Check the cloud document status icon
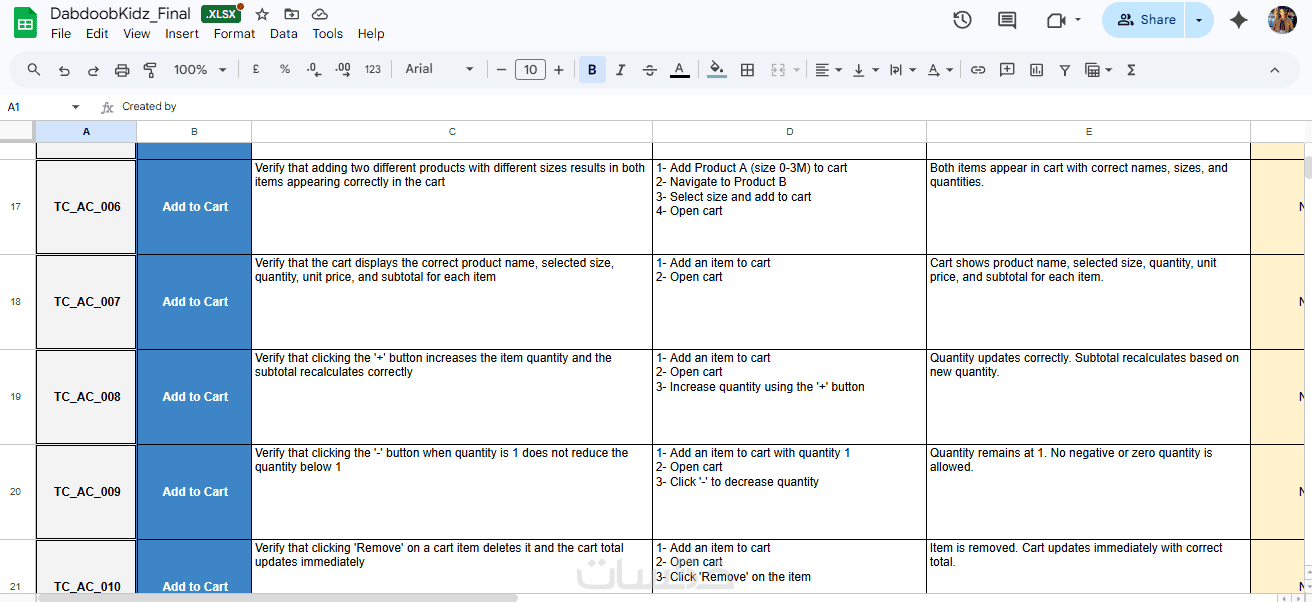 (320, 14)
